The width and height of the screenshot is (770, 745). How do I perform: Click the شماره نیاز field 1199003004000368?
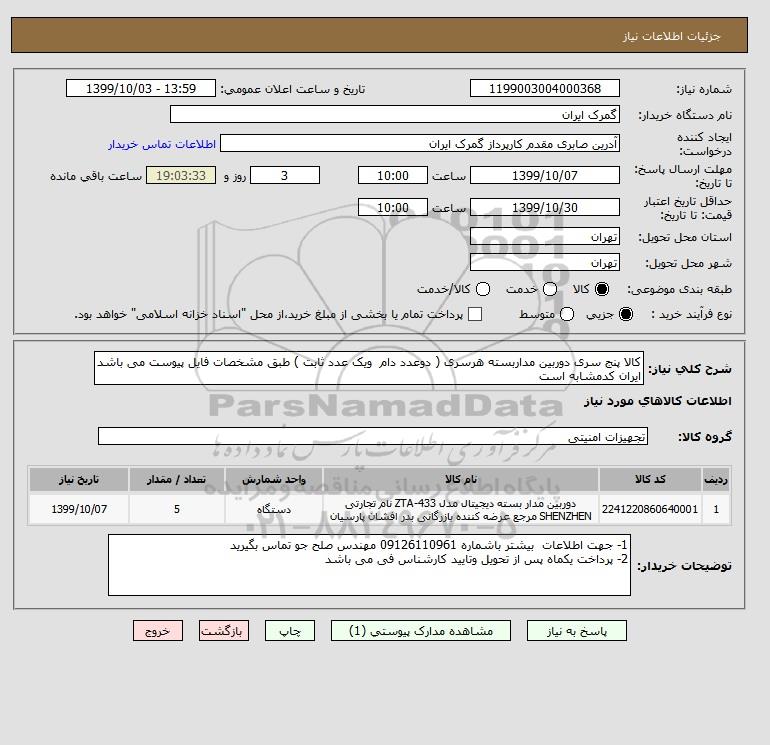[545, 88]
